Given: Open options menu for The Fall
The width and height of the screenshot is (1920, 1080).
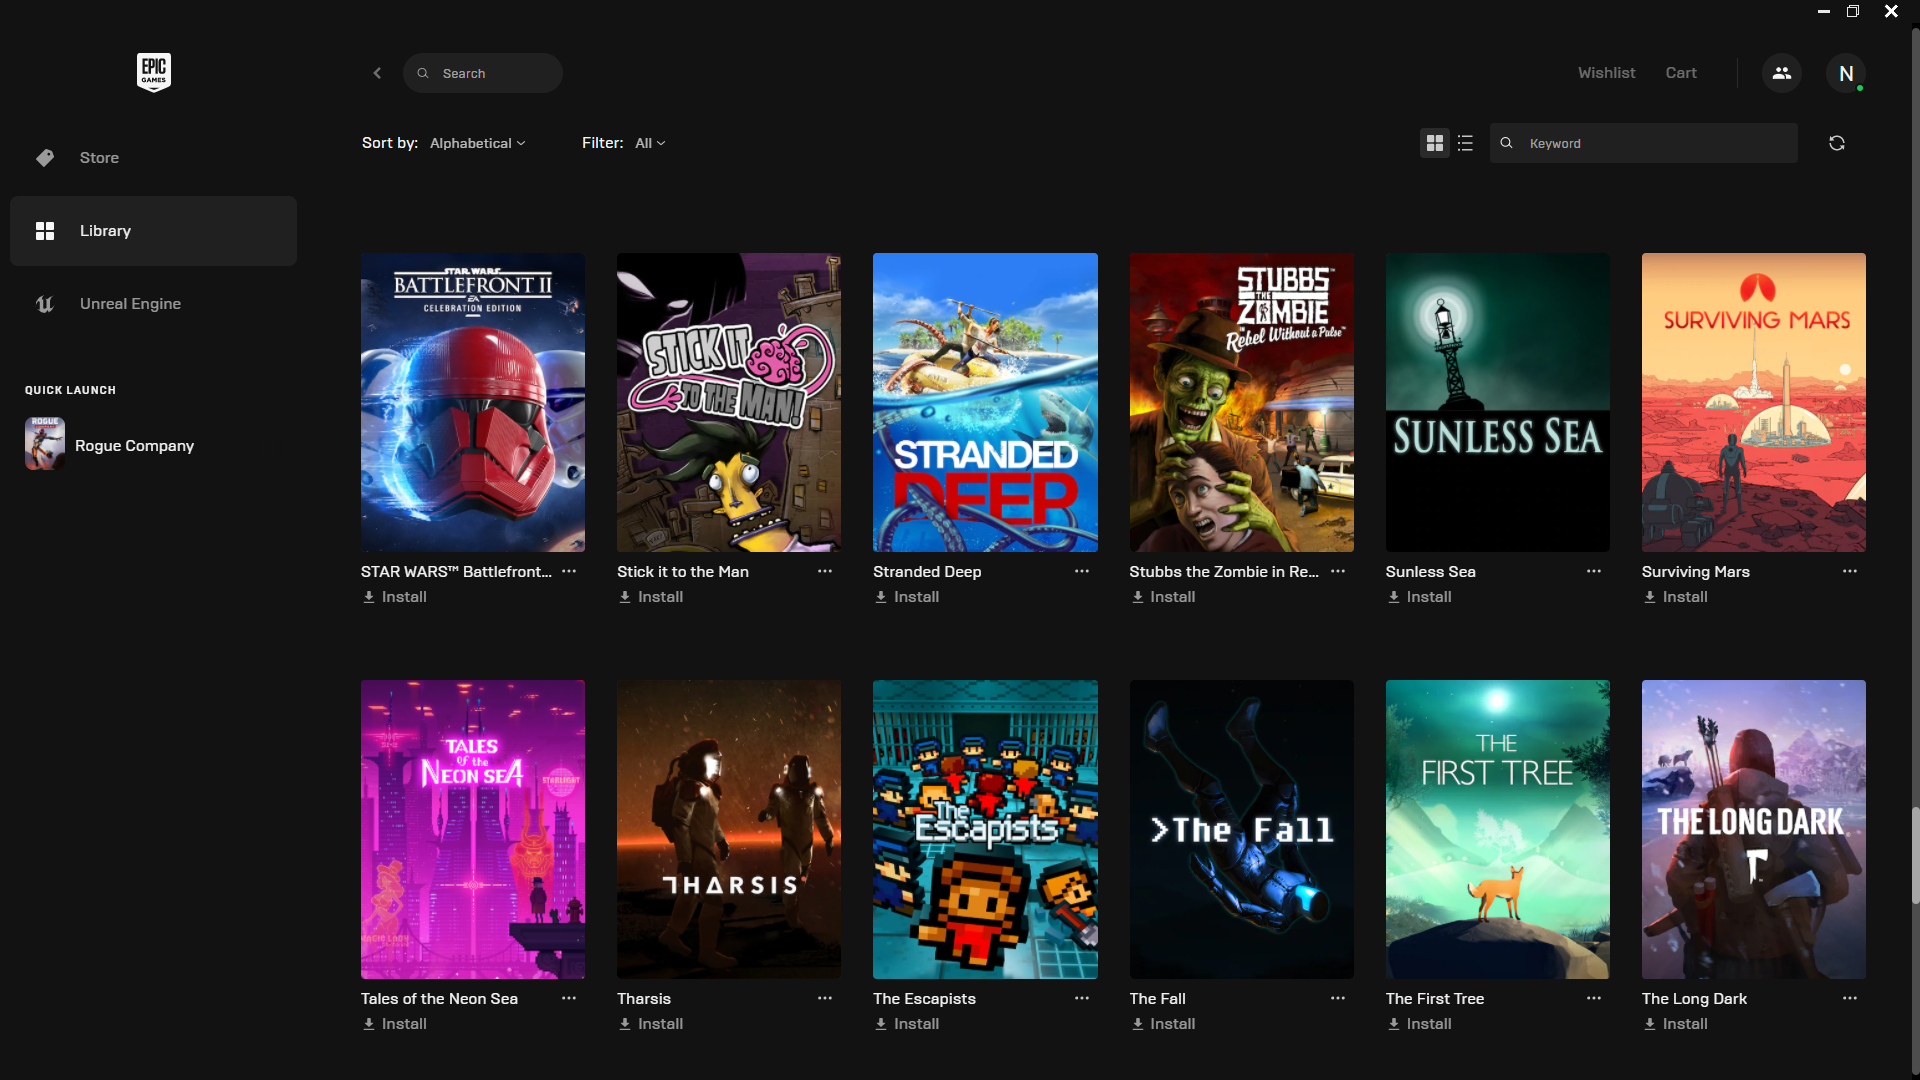Looking at the screenshot, I should pos(1338,999).
